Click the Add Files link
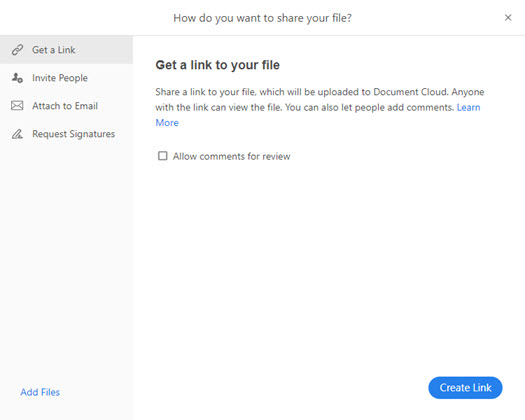Viewport: 525px width, 420px height. [x=40, y=392]
